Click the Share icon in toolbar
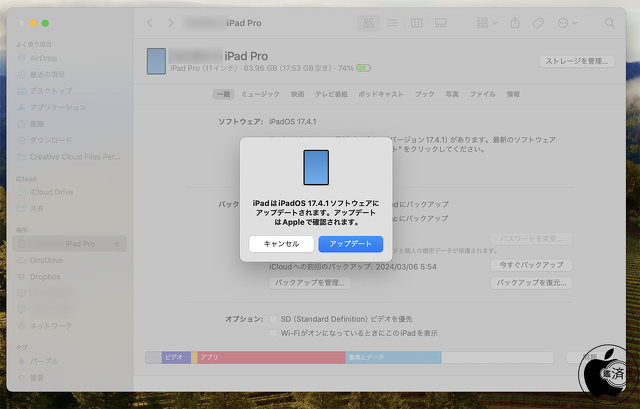640x409 pixels. coord(515,22)
